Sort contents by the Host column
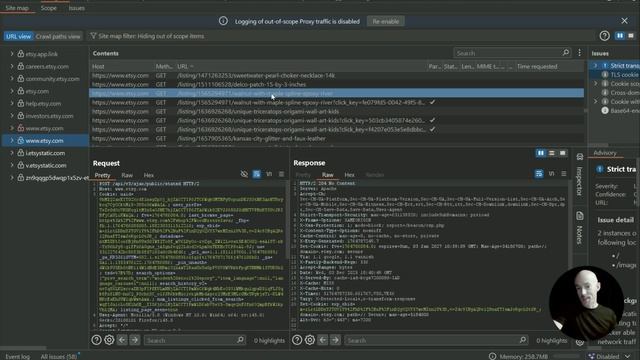This screenshot has height=360, width=640. 98,66
